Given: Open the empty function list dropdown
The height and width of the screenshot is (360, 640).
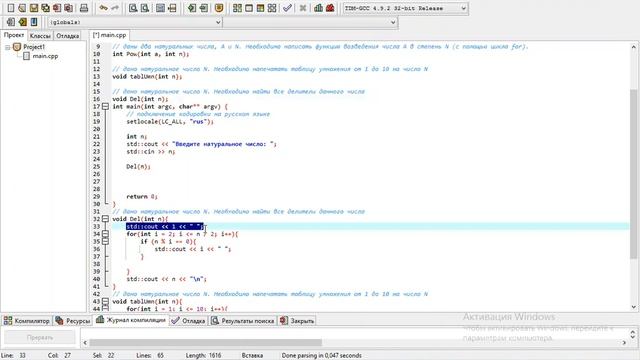Looking at the screenshot, I should 310,22.
